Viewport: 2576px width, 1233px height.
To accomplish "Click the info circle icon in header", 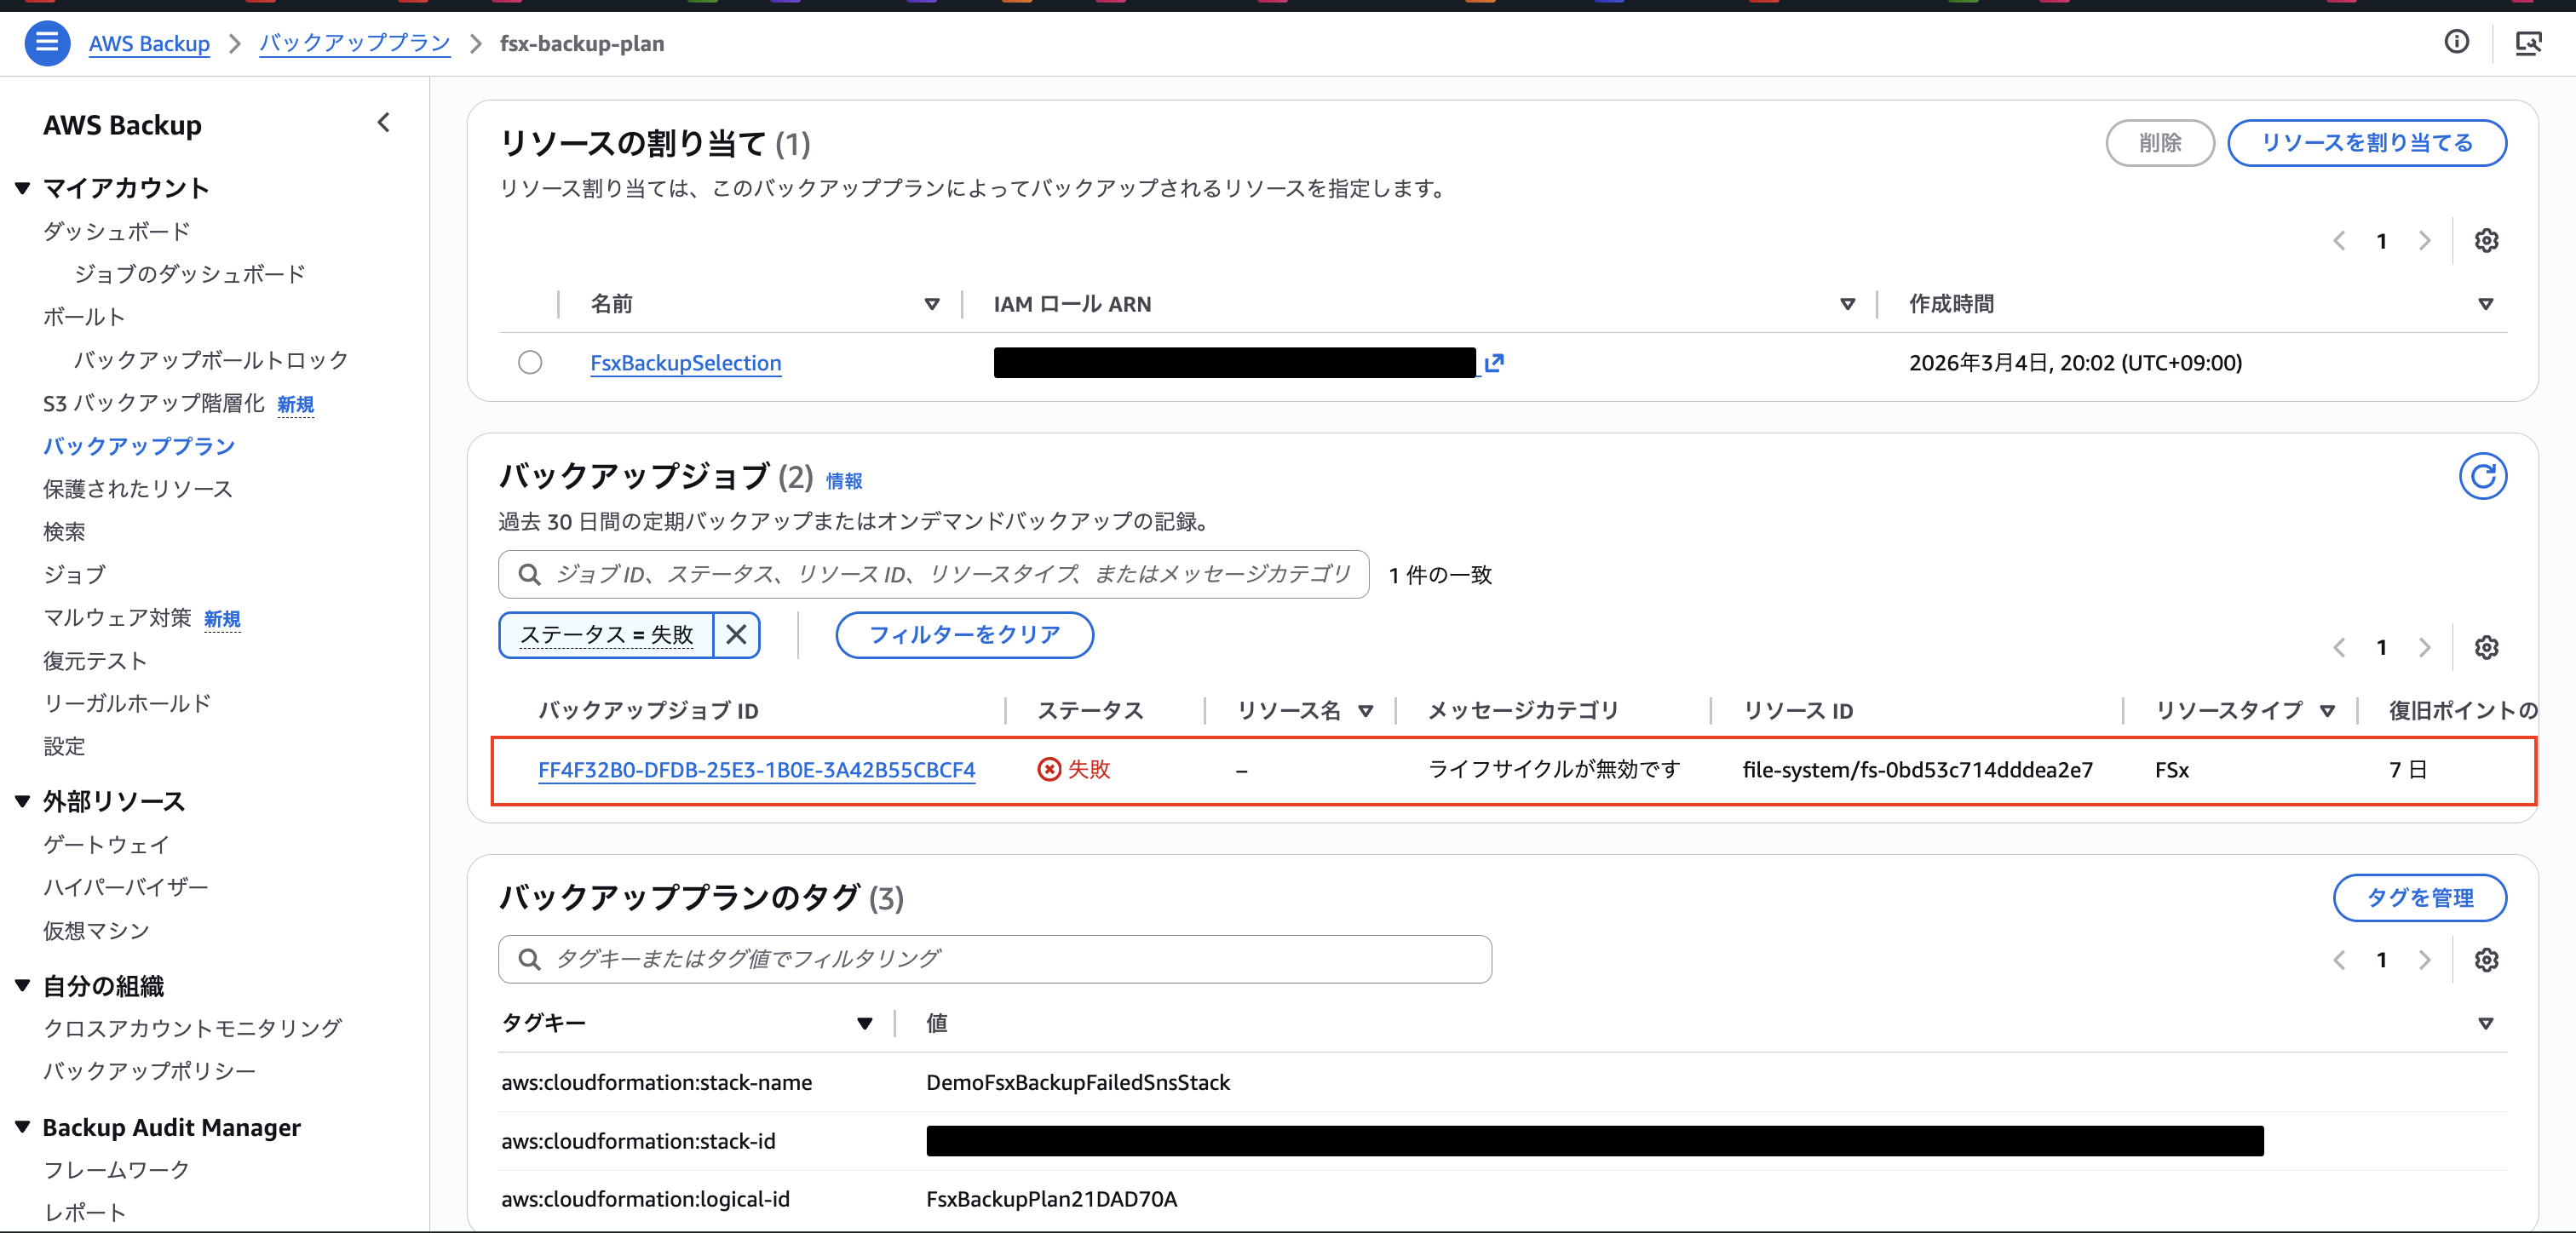I will click(x=2456, y=42).
